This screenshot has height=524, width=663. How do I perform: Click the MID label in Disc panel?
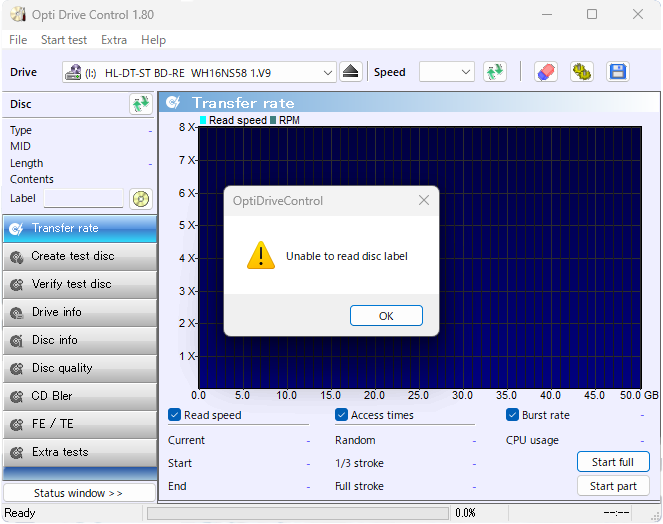point(20,146)
